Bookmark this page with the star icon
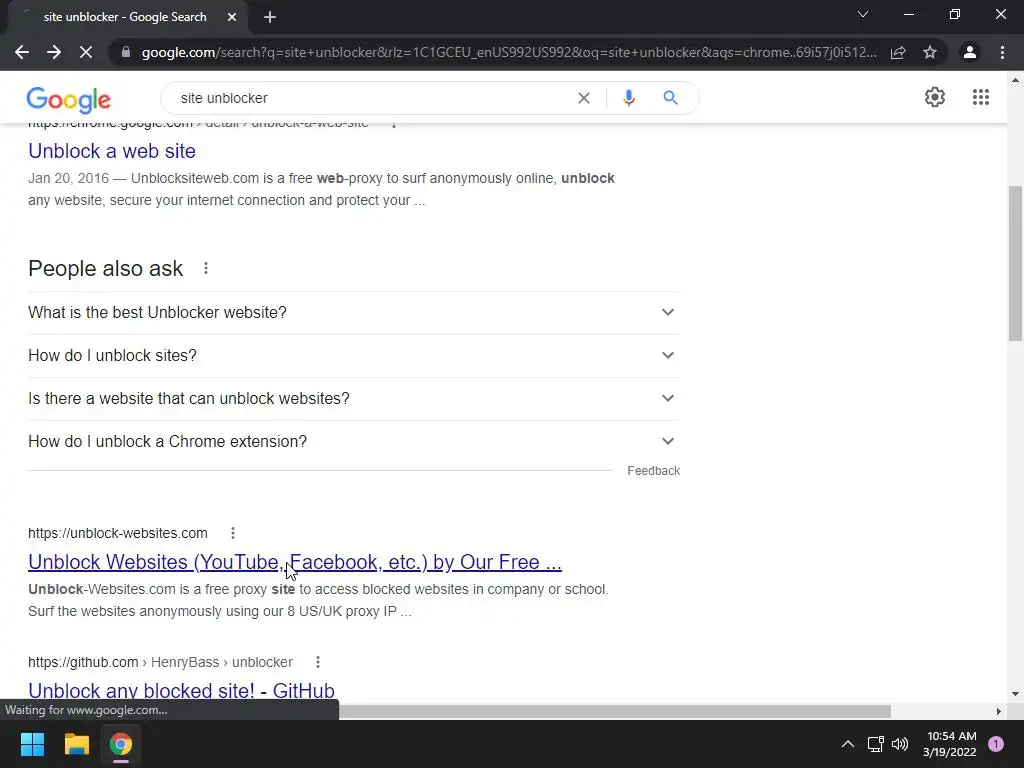 coord(930,52)
